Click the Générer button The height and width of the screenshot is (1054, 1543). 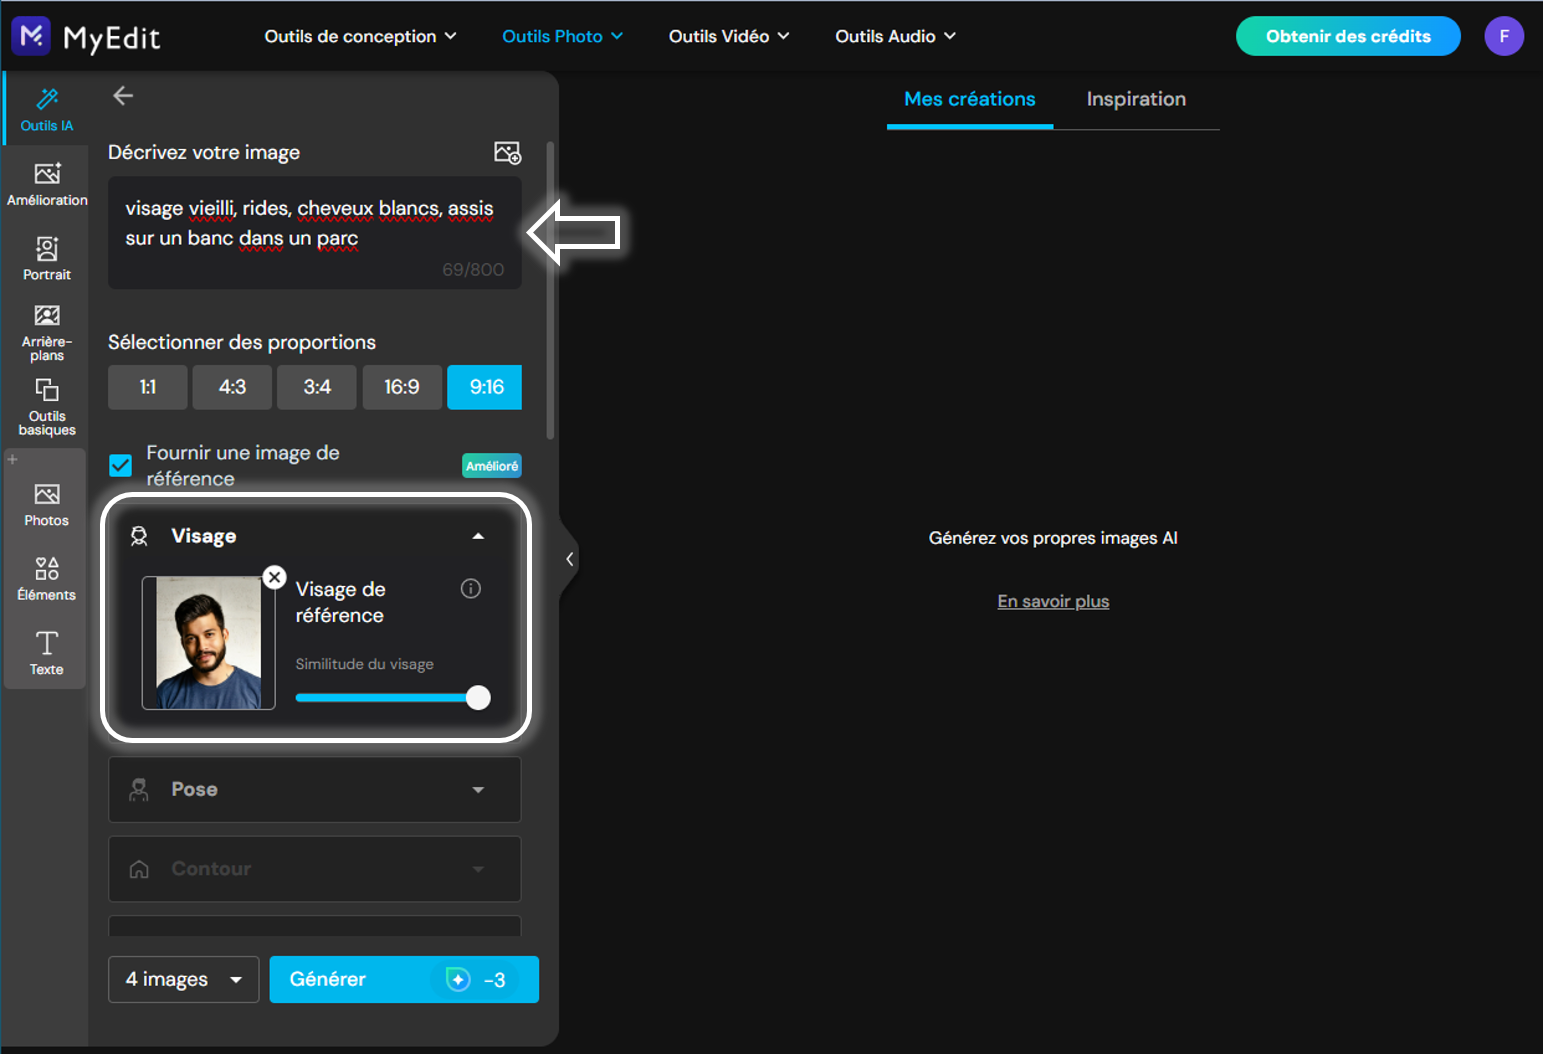[404, 980]
